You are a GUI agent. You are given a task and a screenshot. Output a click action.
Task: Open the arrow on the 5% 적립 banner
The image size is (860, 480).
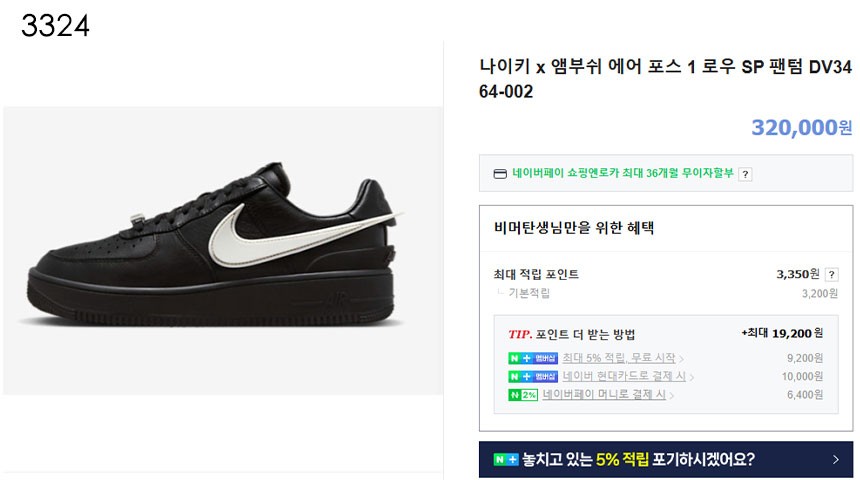tap(836, 460)
